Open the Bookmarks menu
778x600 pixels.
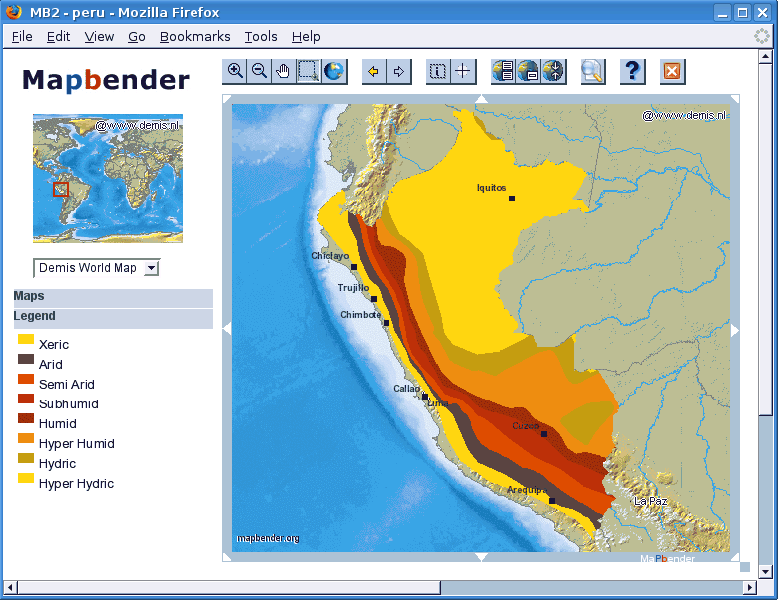point(195,36)
